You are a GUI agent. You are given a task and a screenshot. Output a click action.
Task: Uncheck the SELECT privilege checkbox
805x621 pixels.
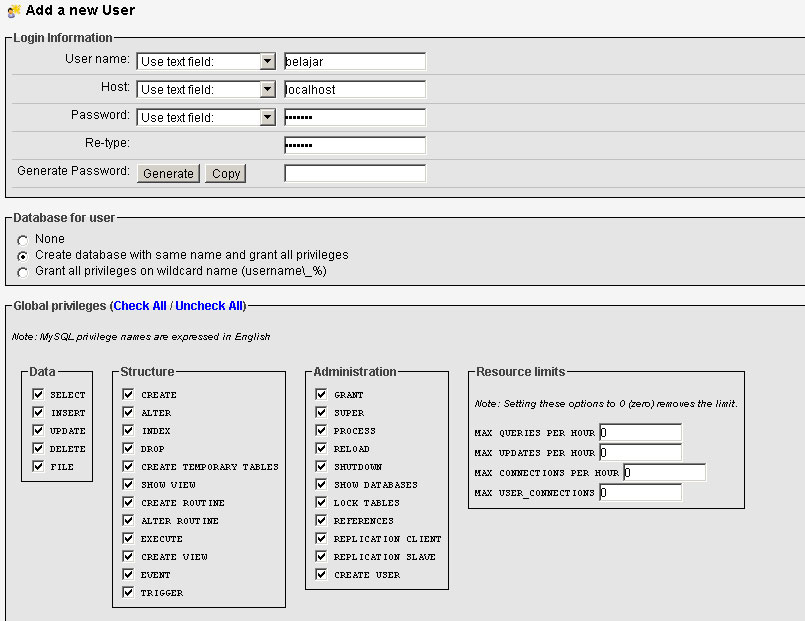[x=38, y=395]
